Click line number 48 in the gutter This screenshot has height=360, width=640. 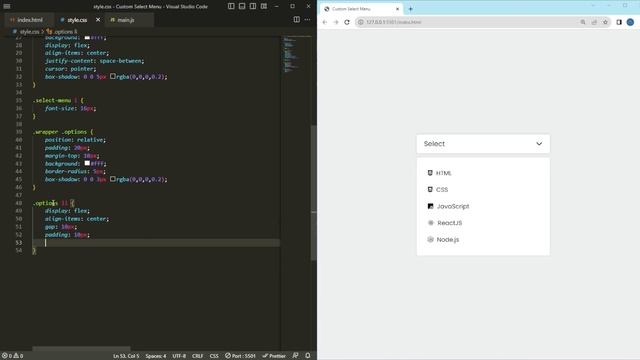[19, 203]
